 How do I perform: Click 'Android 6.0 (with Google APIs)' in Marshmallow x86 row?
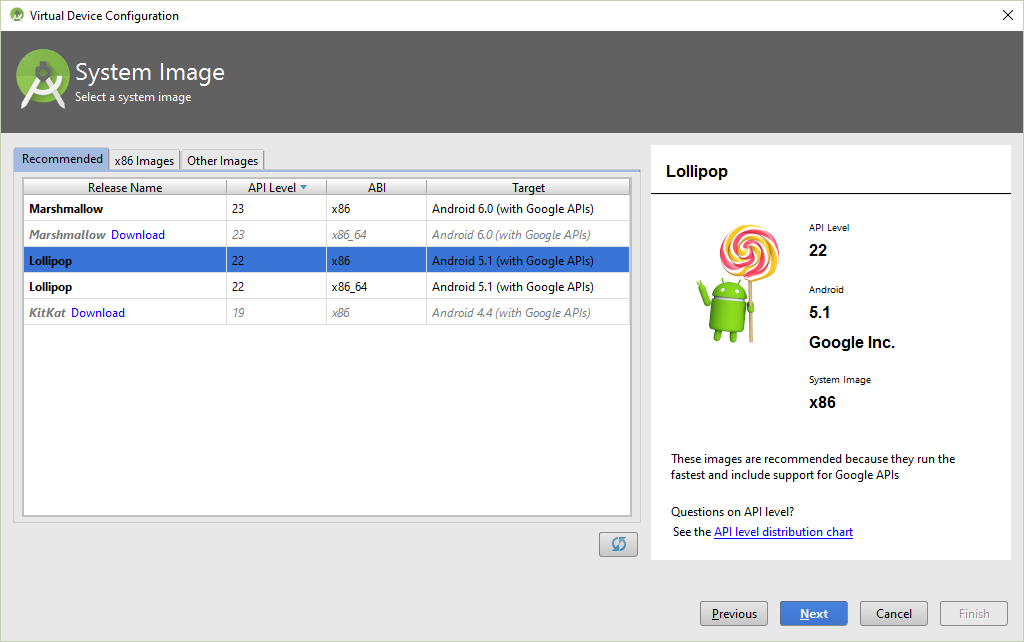pyautogui.click(x=513, y=209)
